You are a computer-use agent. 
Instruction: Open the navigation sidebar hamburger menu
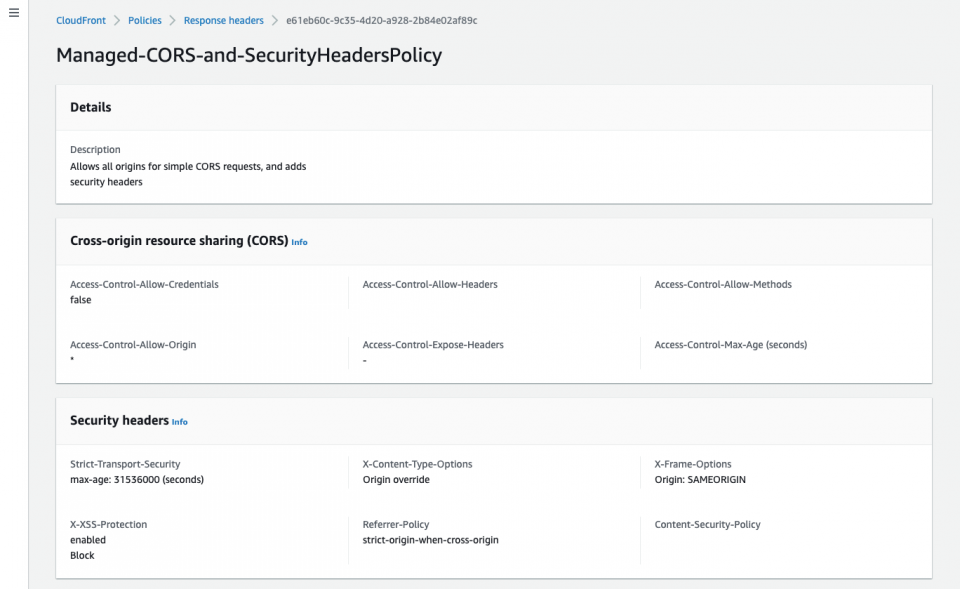pos(13,12)
